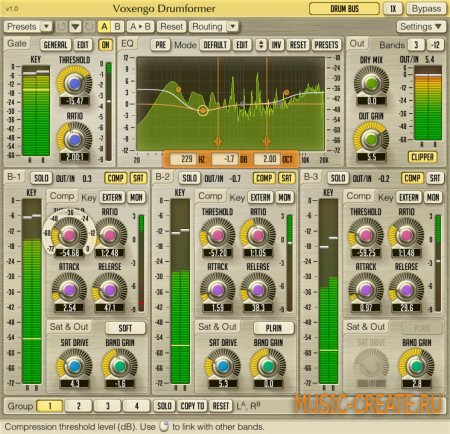This screenshot has height=434, width=450.
Task: Toggle COMP on band B-1
Action: click(115, 178)
